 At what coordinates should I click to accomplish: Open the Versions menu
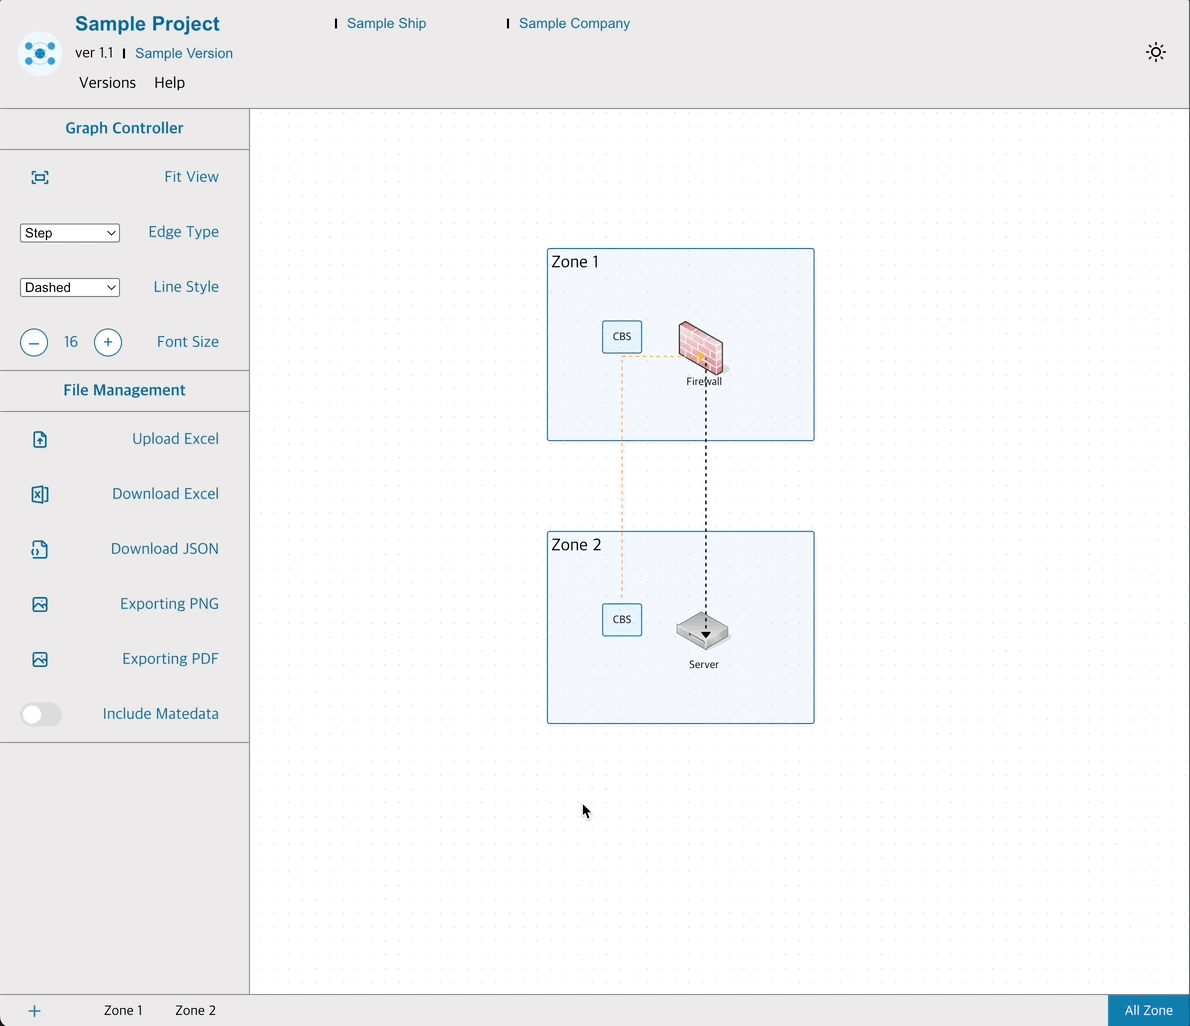click(107, 83)
